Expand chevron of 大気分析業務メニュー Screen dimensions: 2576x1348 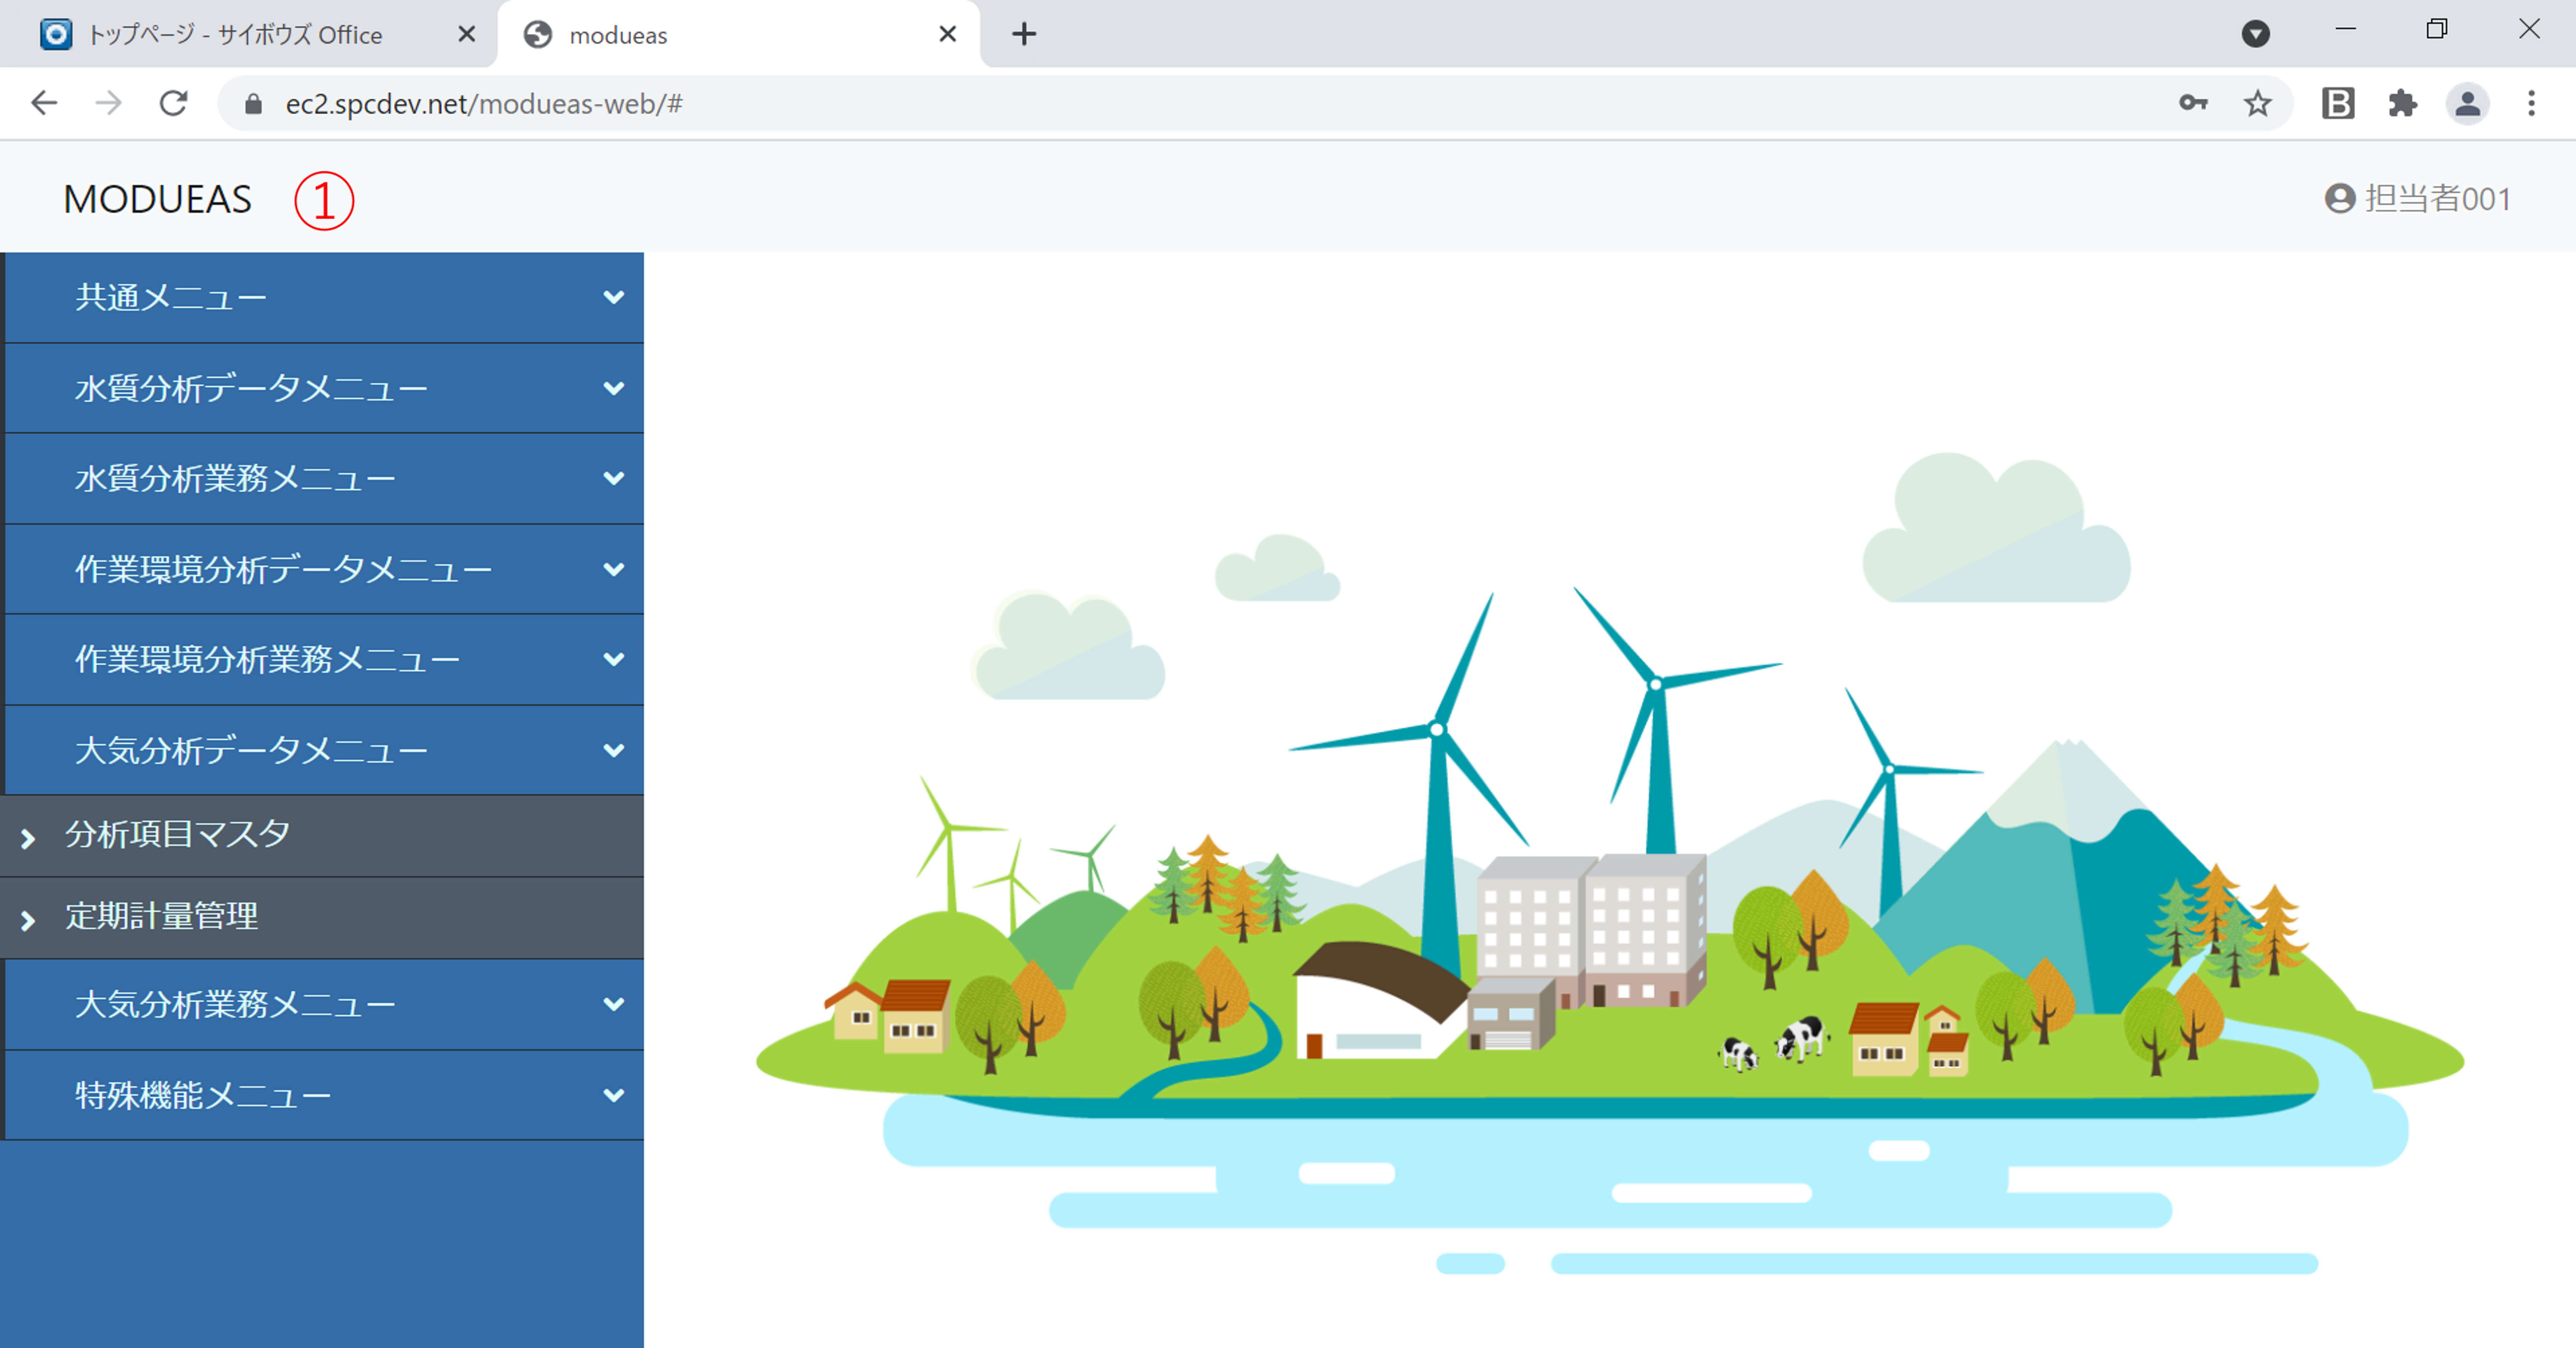coord(614,1004)
